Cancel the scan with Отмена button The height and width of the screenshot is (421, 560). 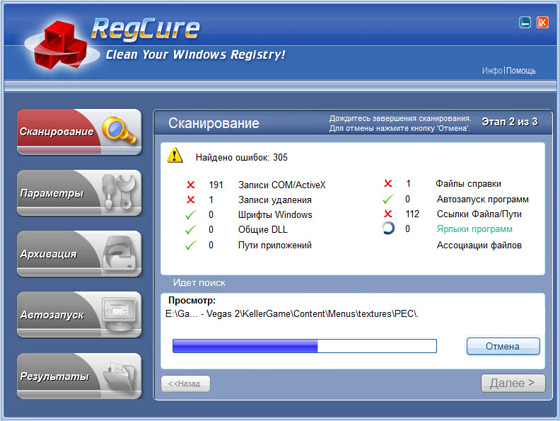[x=503, y=346]
